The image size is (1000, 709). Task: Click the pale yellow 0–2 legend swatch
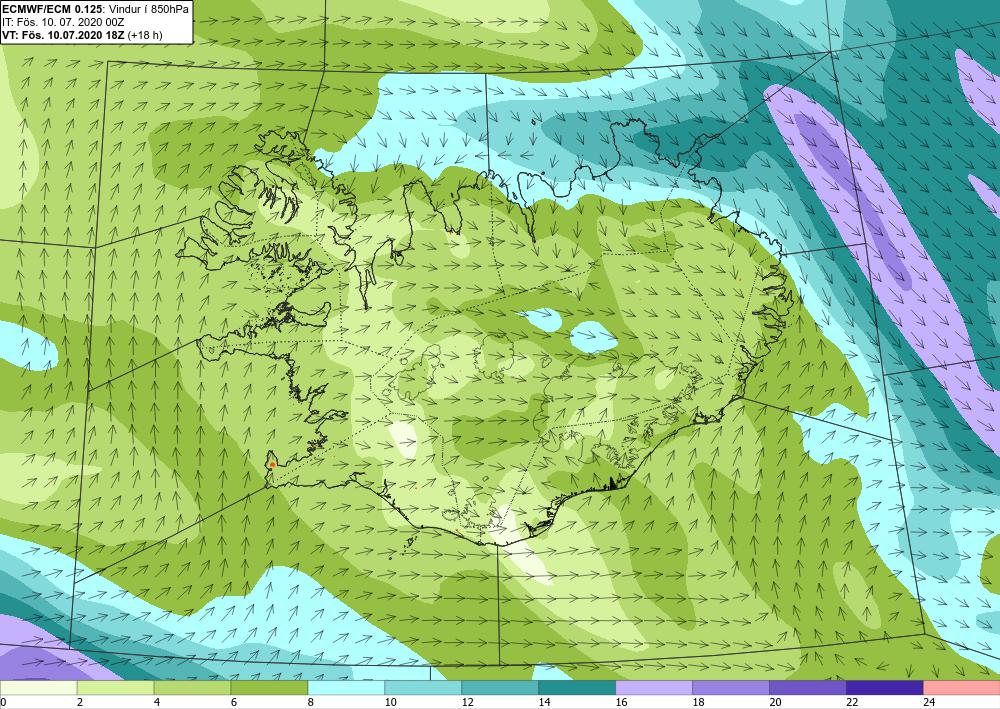38,688
